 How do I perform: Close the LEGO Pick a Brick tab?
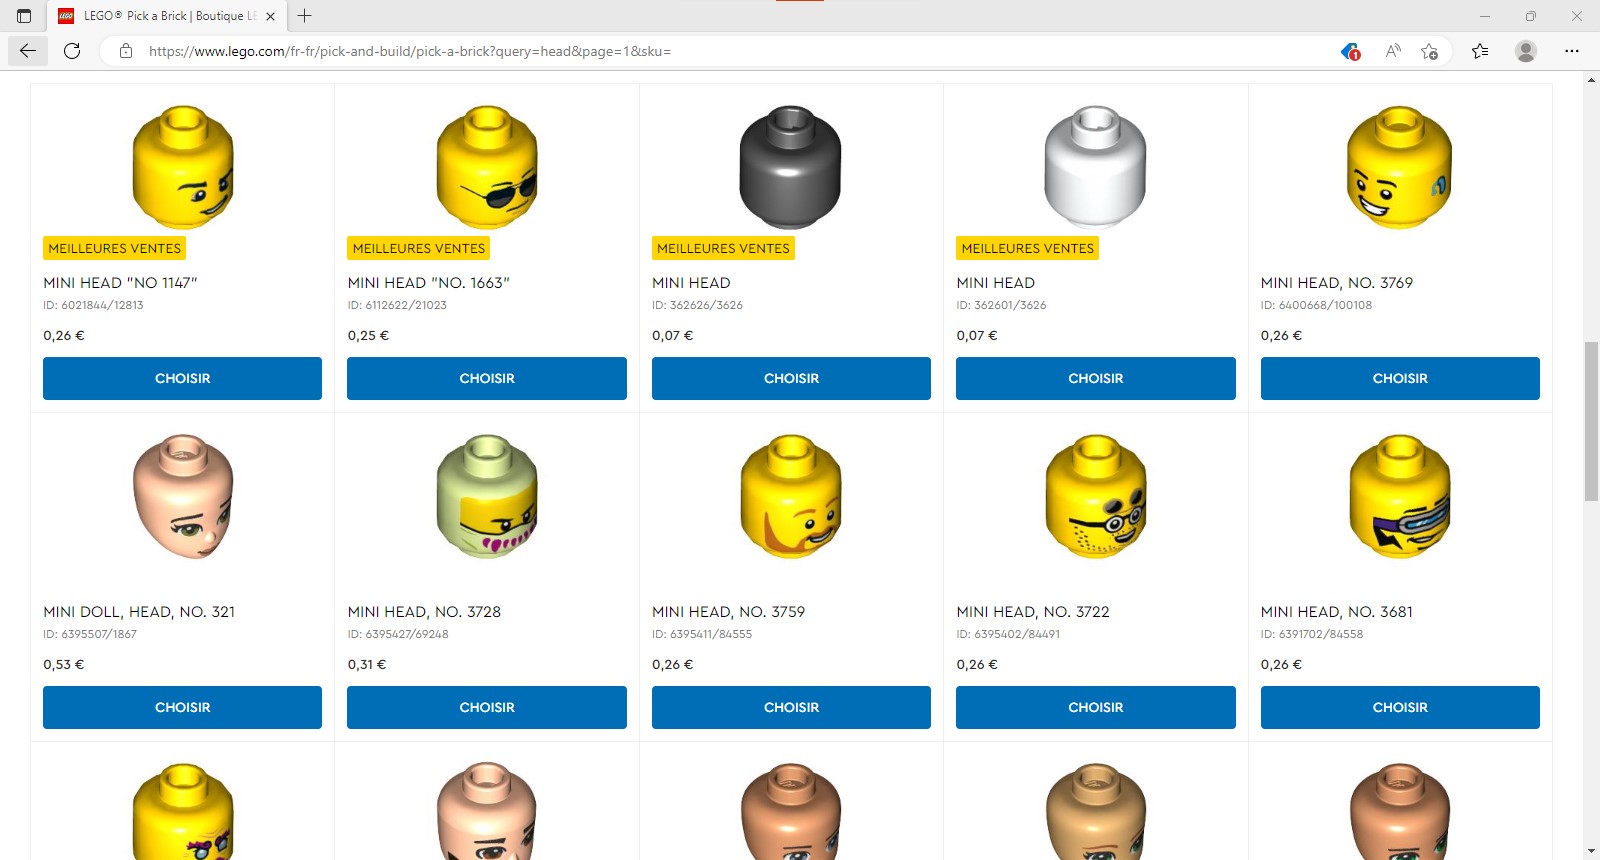click(270, 16)
